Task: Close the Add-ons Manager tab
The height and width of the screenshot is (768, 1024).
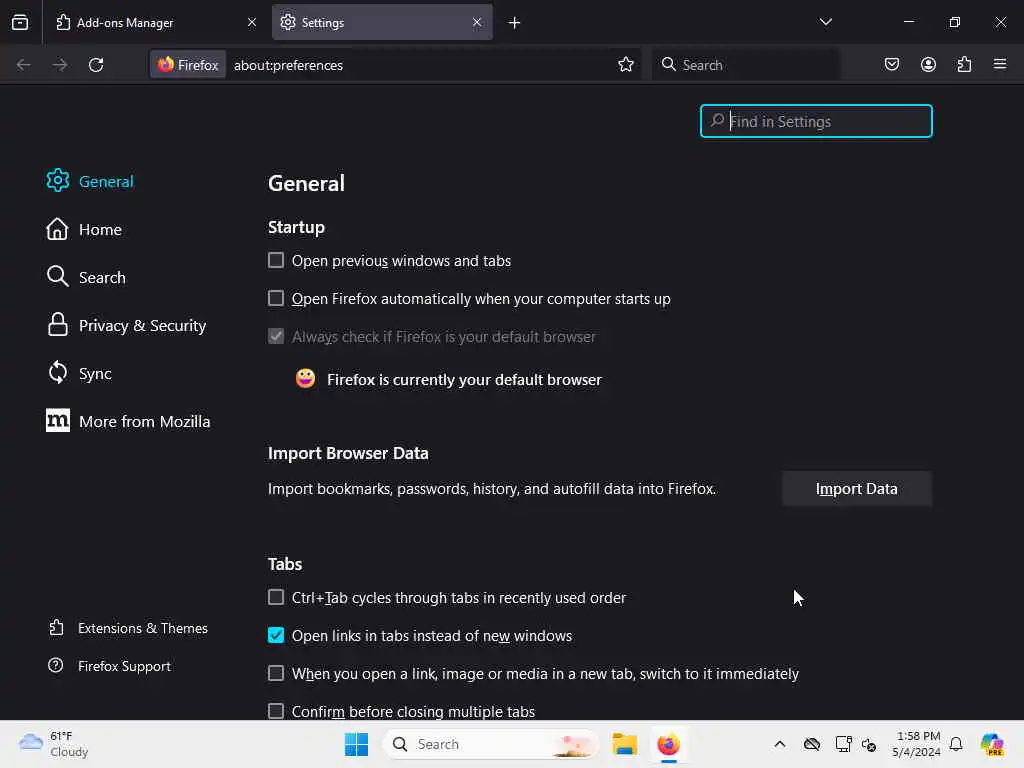Action: pyautogui.click(x=252, y=22)
